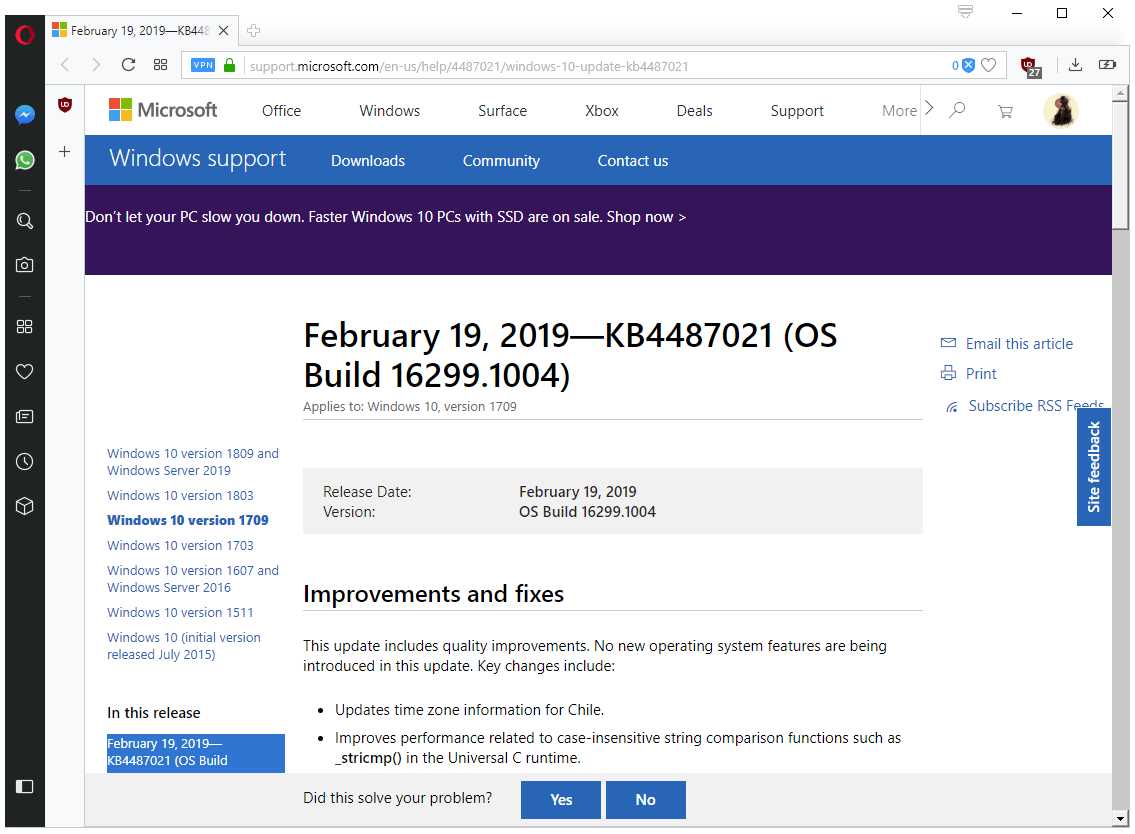Close the February 19, 2019 tab
Image resolution: width=1135 pixels, height=834 pixels.
(x=224, y=30)
